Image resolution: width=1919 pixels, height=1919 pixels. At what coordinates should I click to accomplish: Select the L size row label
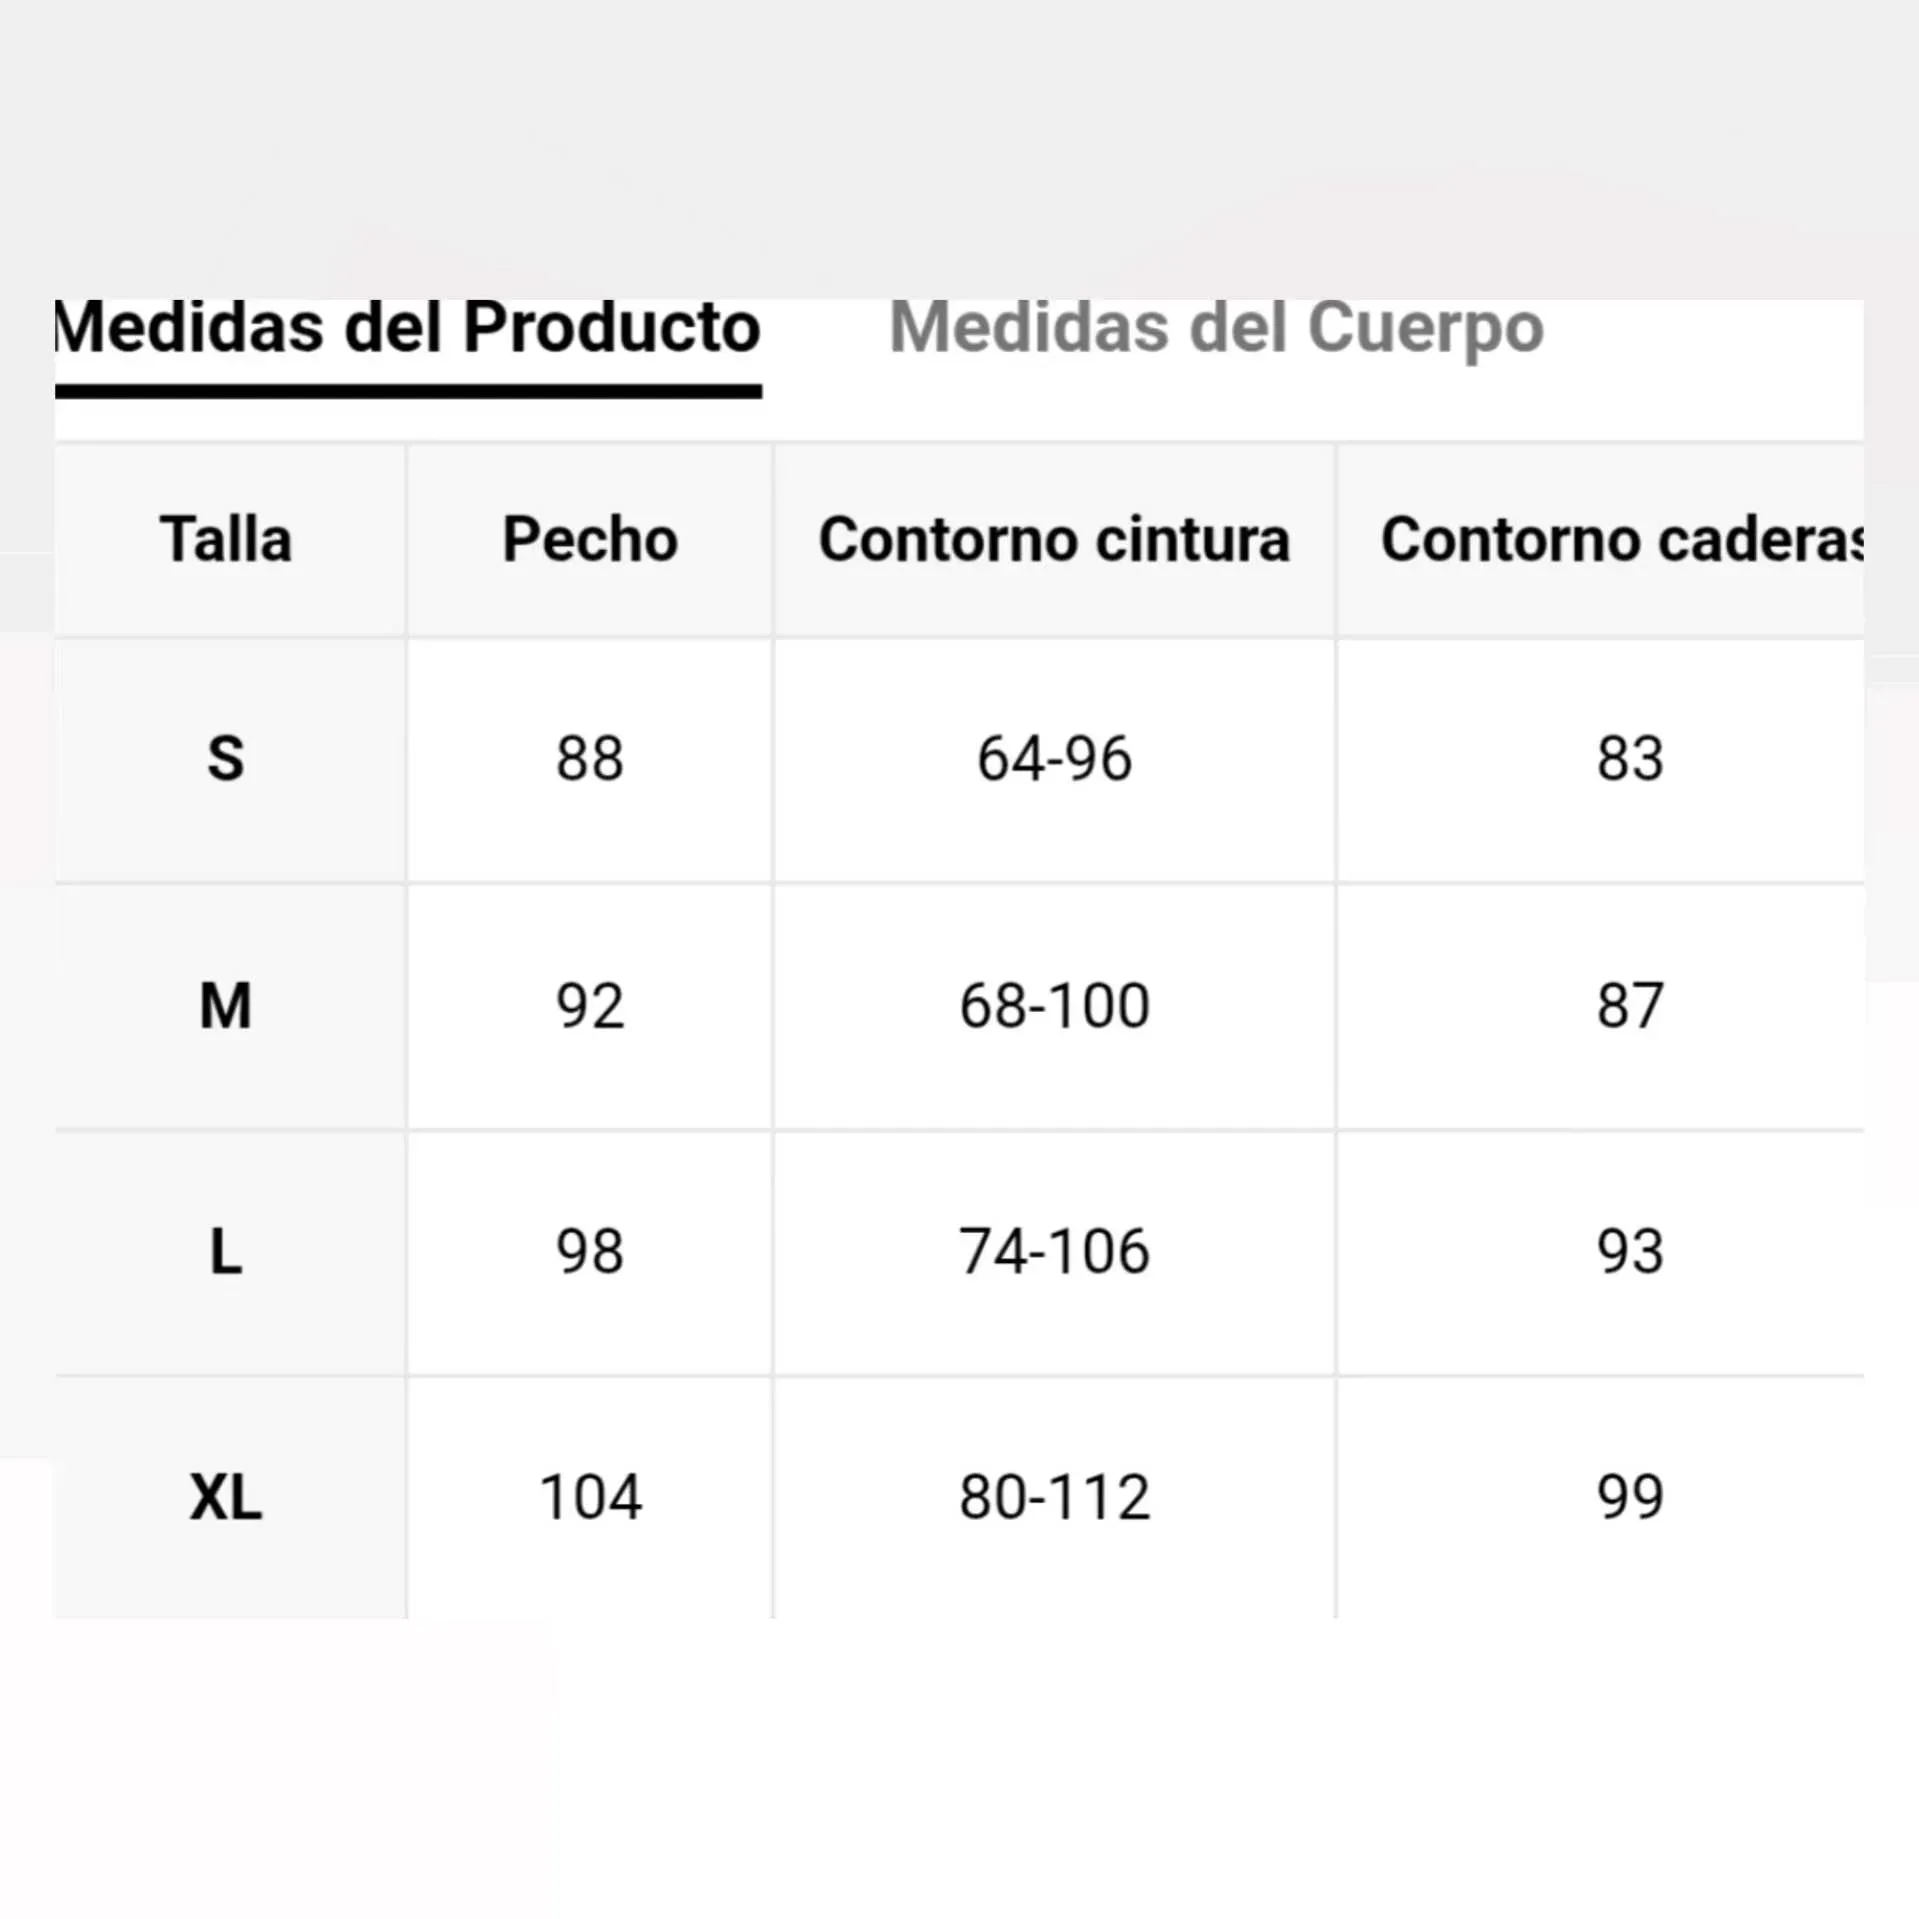(226, 1251)
